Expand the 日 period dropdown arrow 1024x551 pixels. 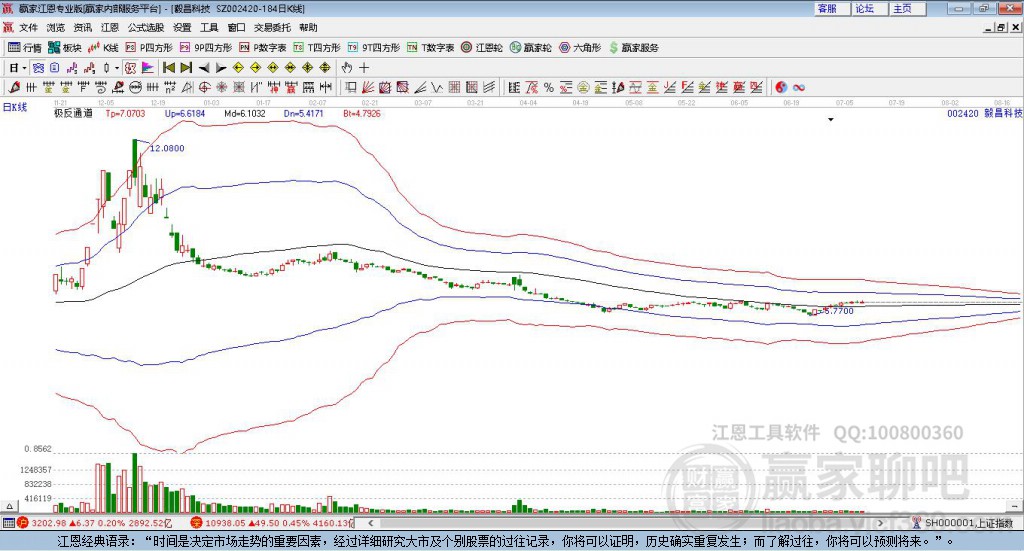coord(24,68)
